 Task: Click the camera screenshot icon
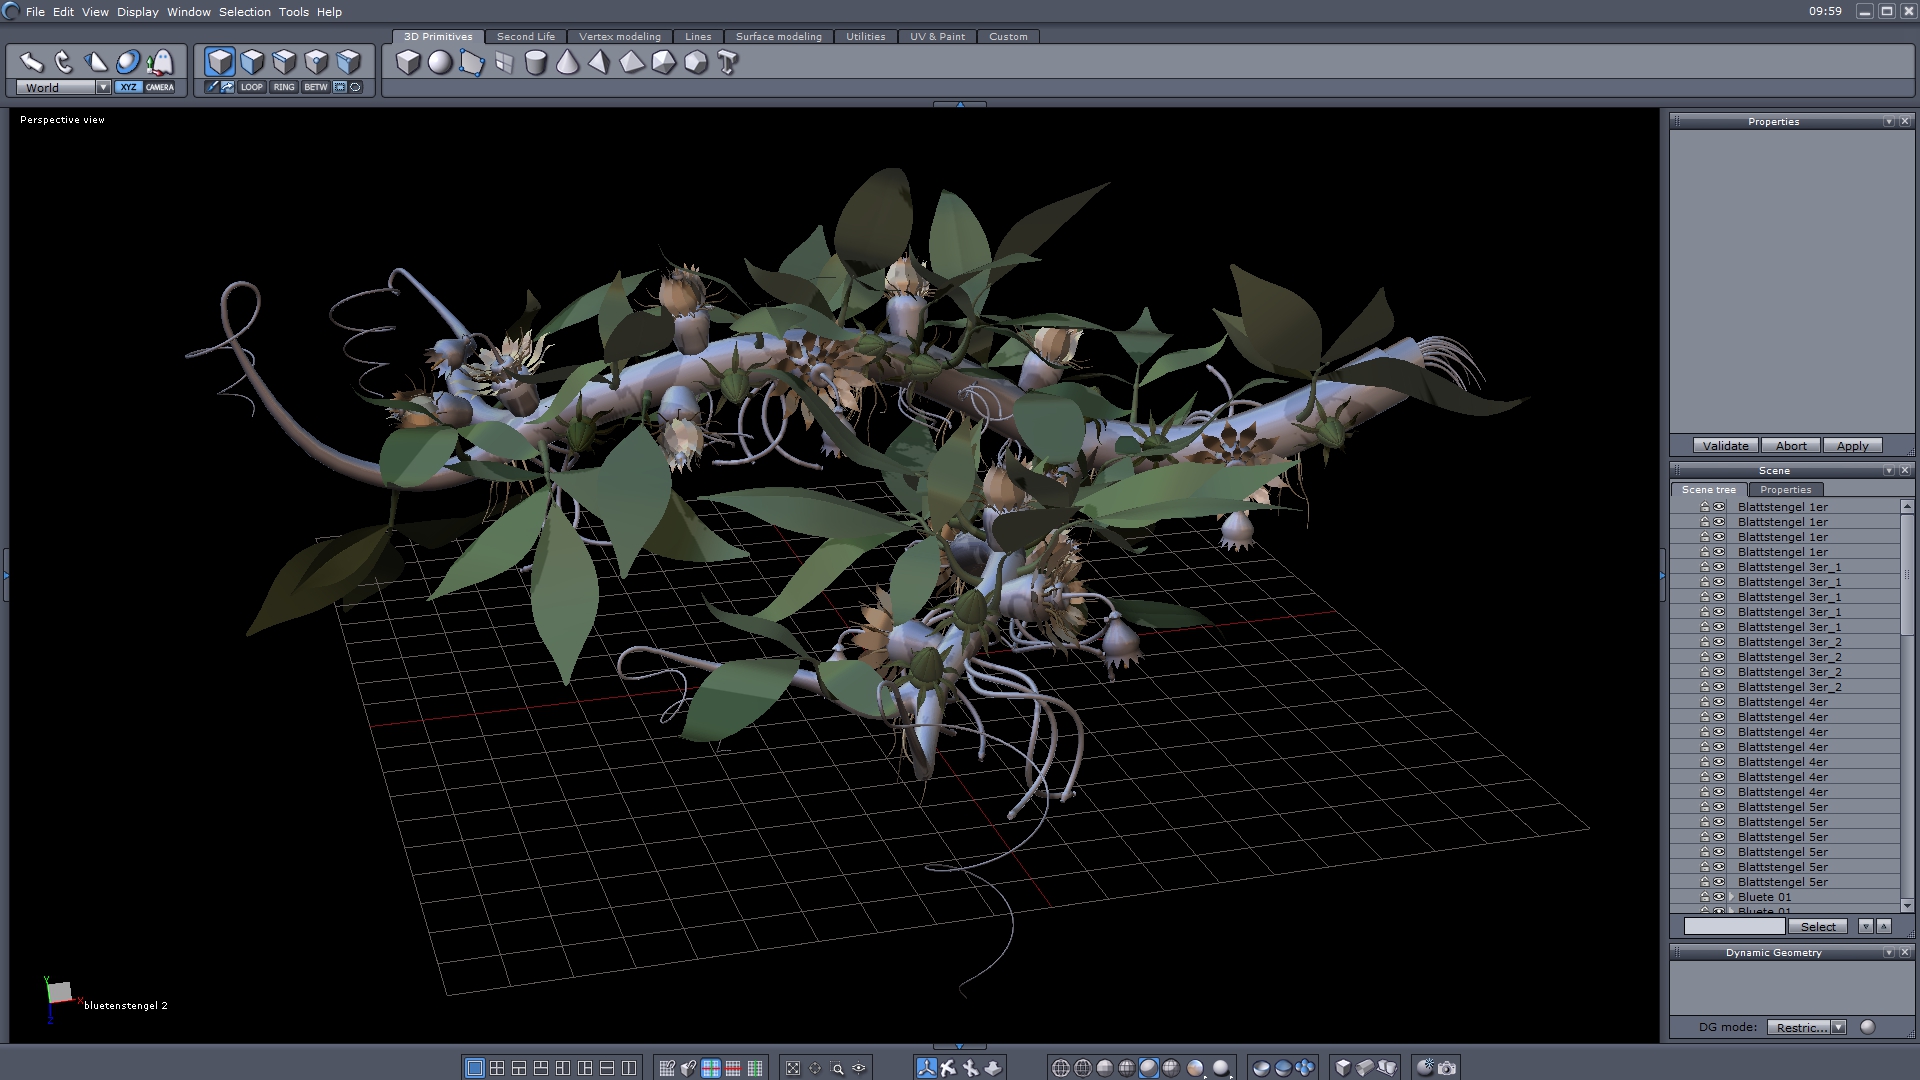[1446, 1068]
